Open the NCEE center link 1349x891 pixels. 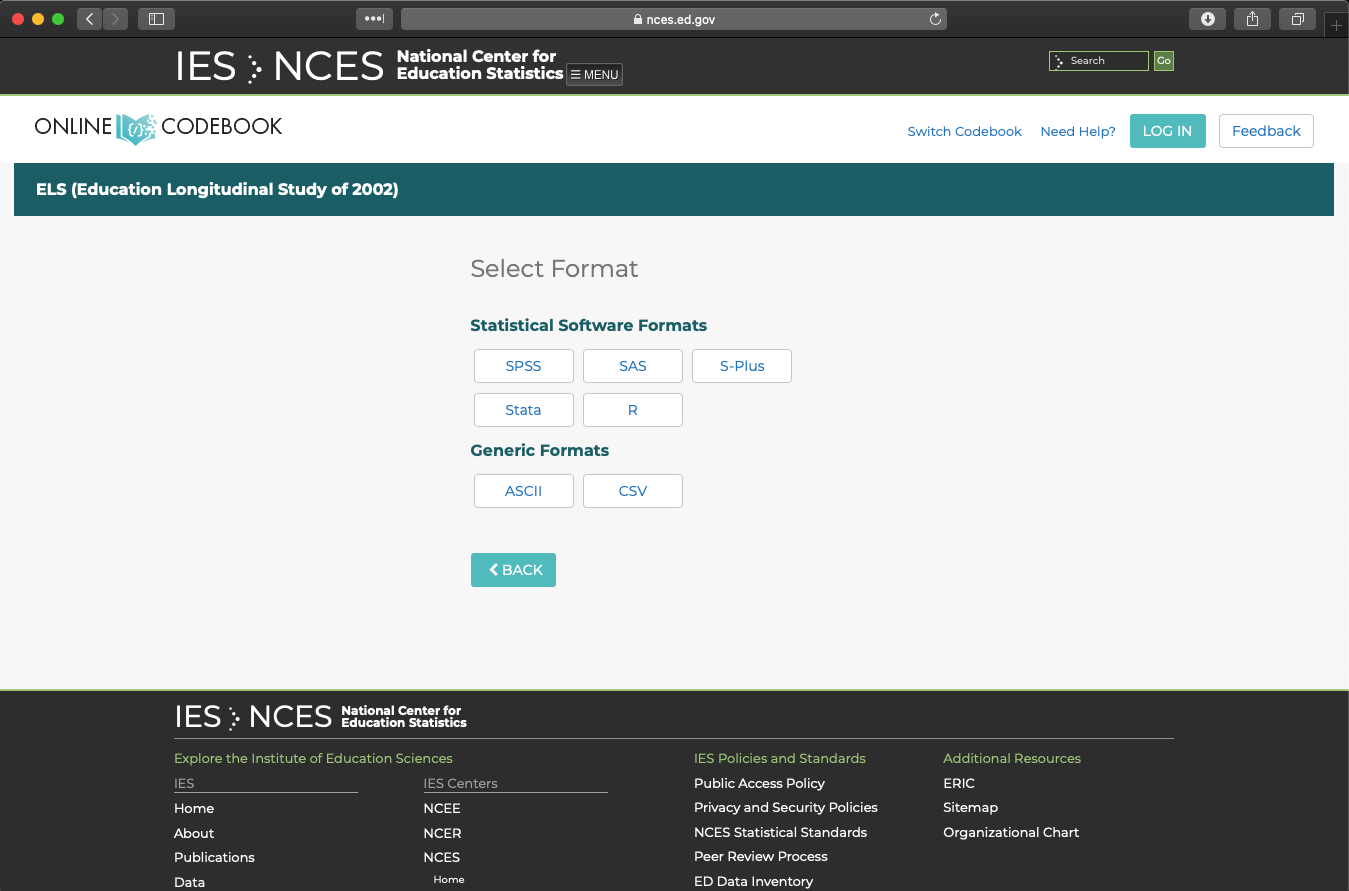click(442, 808)
